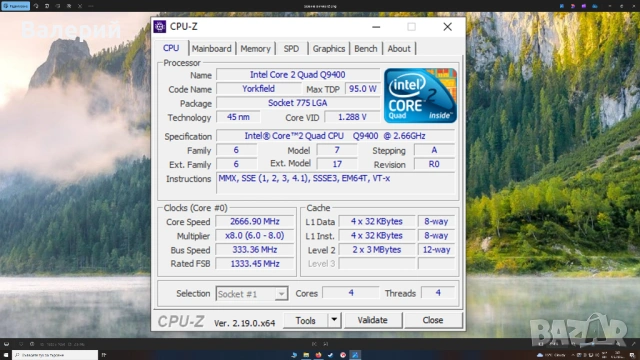Click the version text Ver. 2.19.0.x64
This screenshot has height=360, width=640.
(x=244, y=323)
